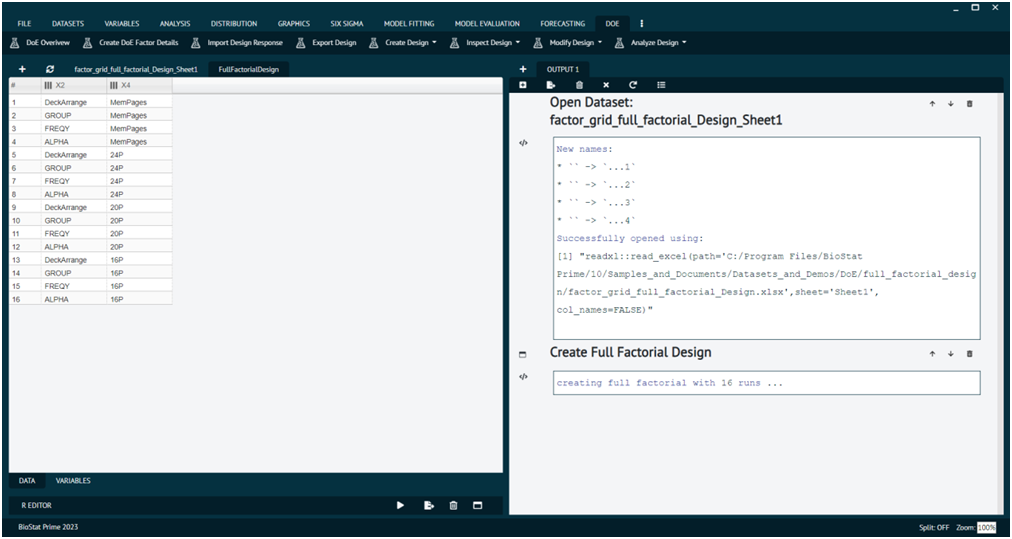Click the R editor trash icon
The height and width of the screenshot is (539, 1012).
point(453,505)
